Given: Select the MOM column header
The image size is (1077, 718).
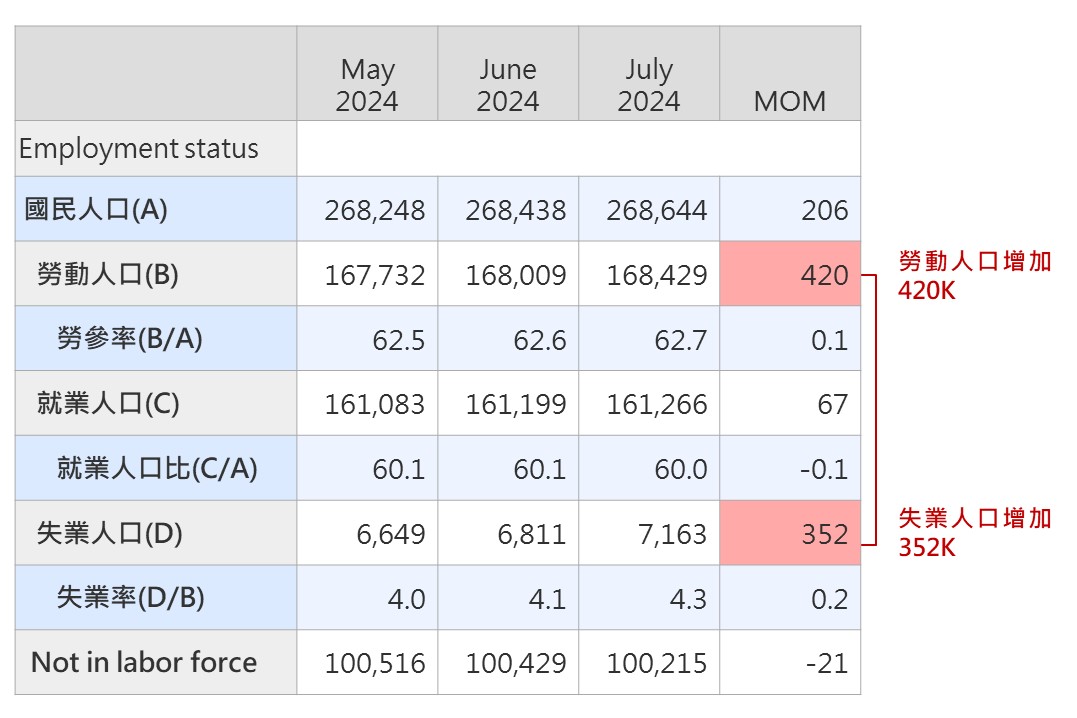Looking at the screenshot, I should click(x=790, y=101).
